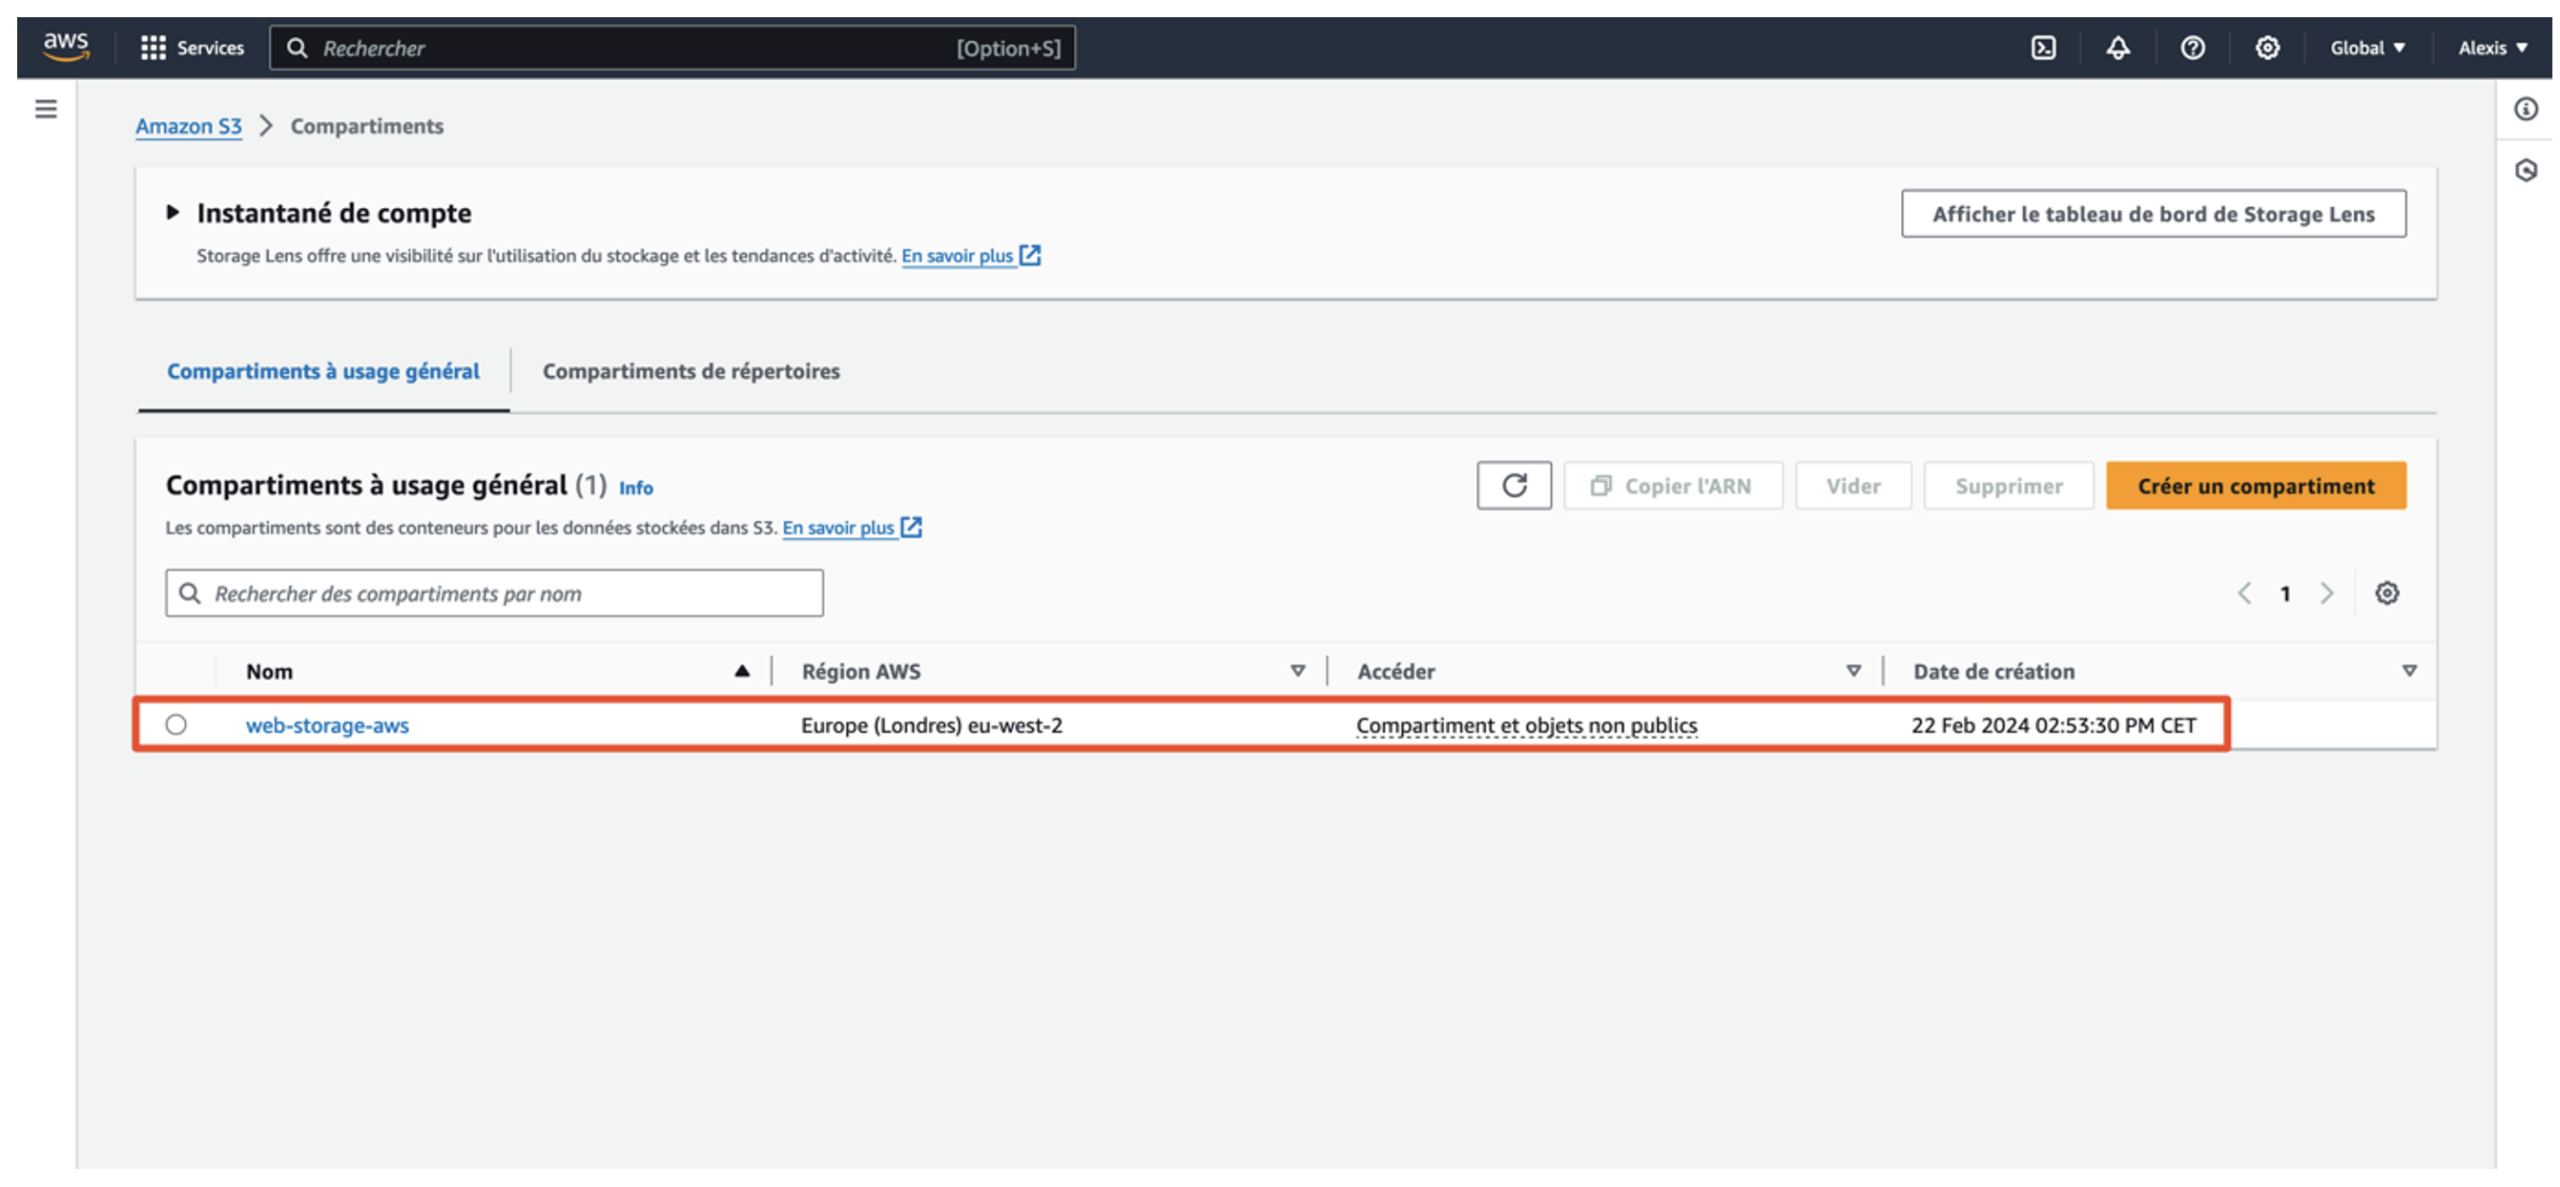The height and width of the screenshot is (1187, 2560).
Task: Select the web-storage-aws radio button
Action: tap(176, 725)
